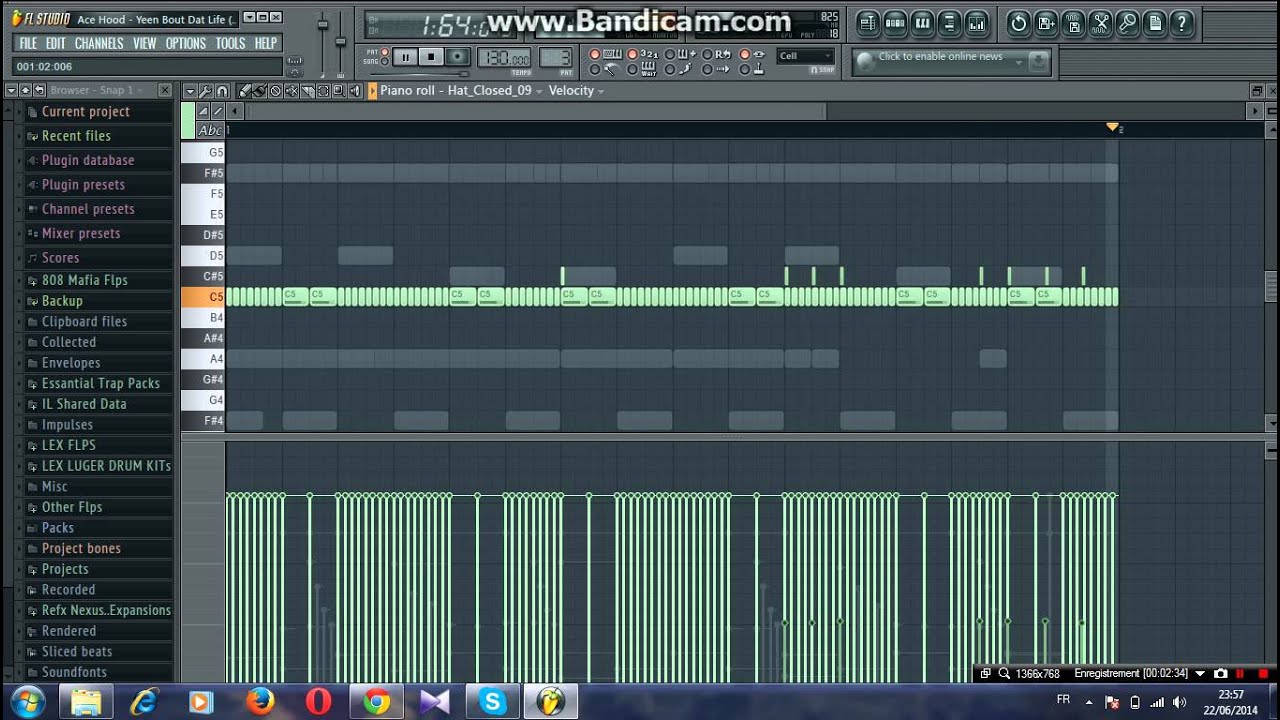Open the Cell snap dropdown
Viewport: 1280px width, 720px height.
pos(805,56)
